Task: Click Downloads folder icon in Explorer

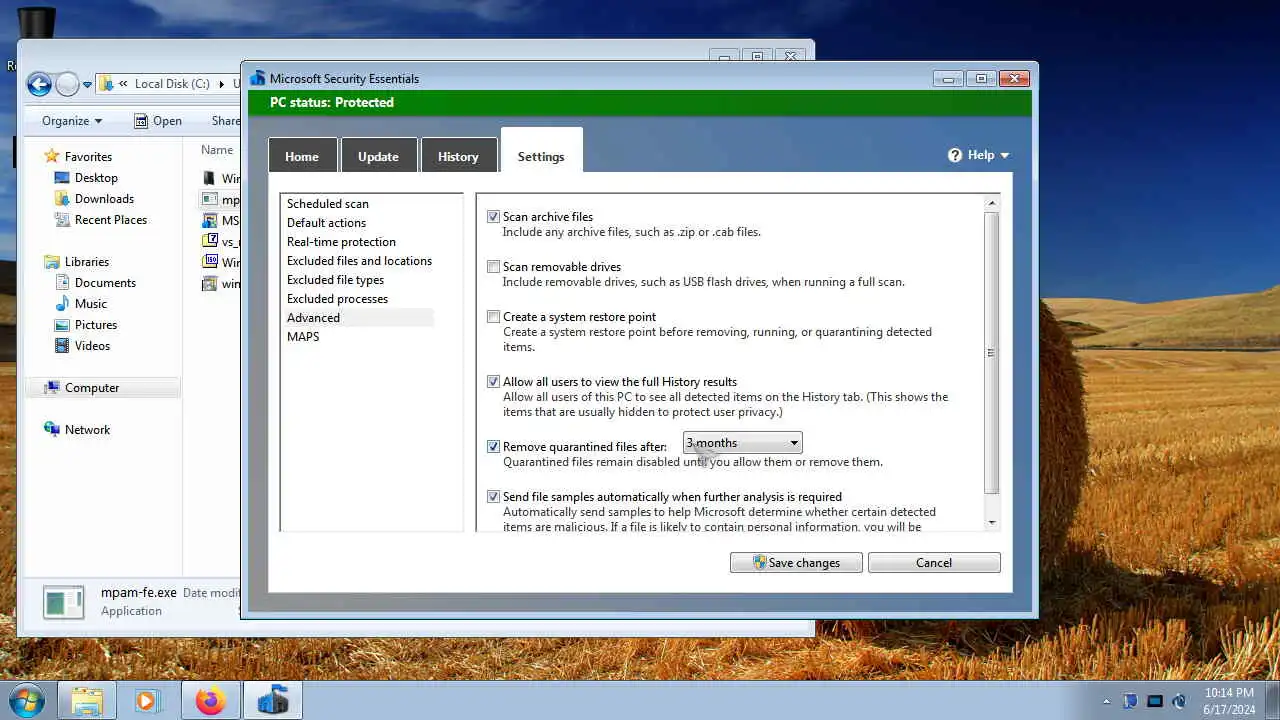Action: point(62,199)
